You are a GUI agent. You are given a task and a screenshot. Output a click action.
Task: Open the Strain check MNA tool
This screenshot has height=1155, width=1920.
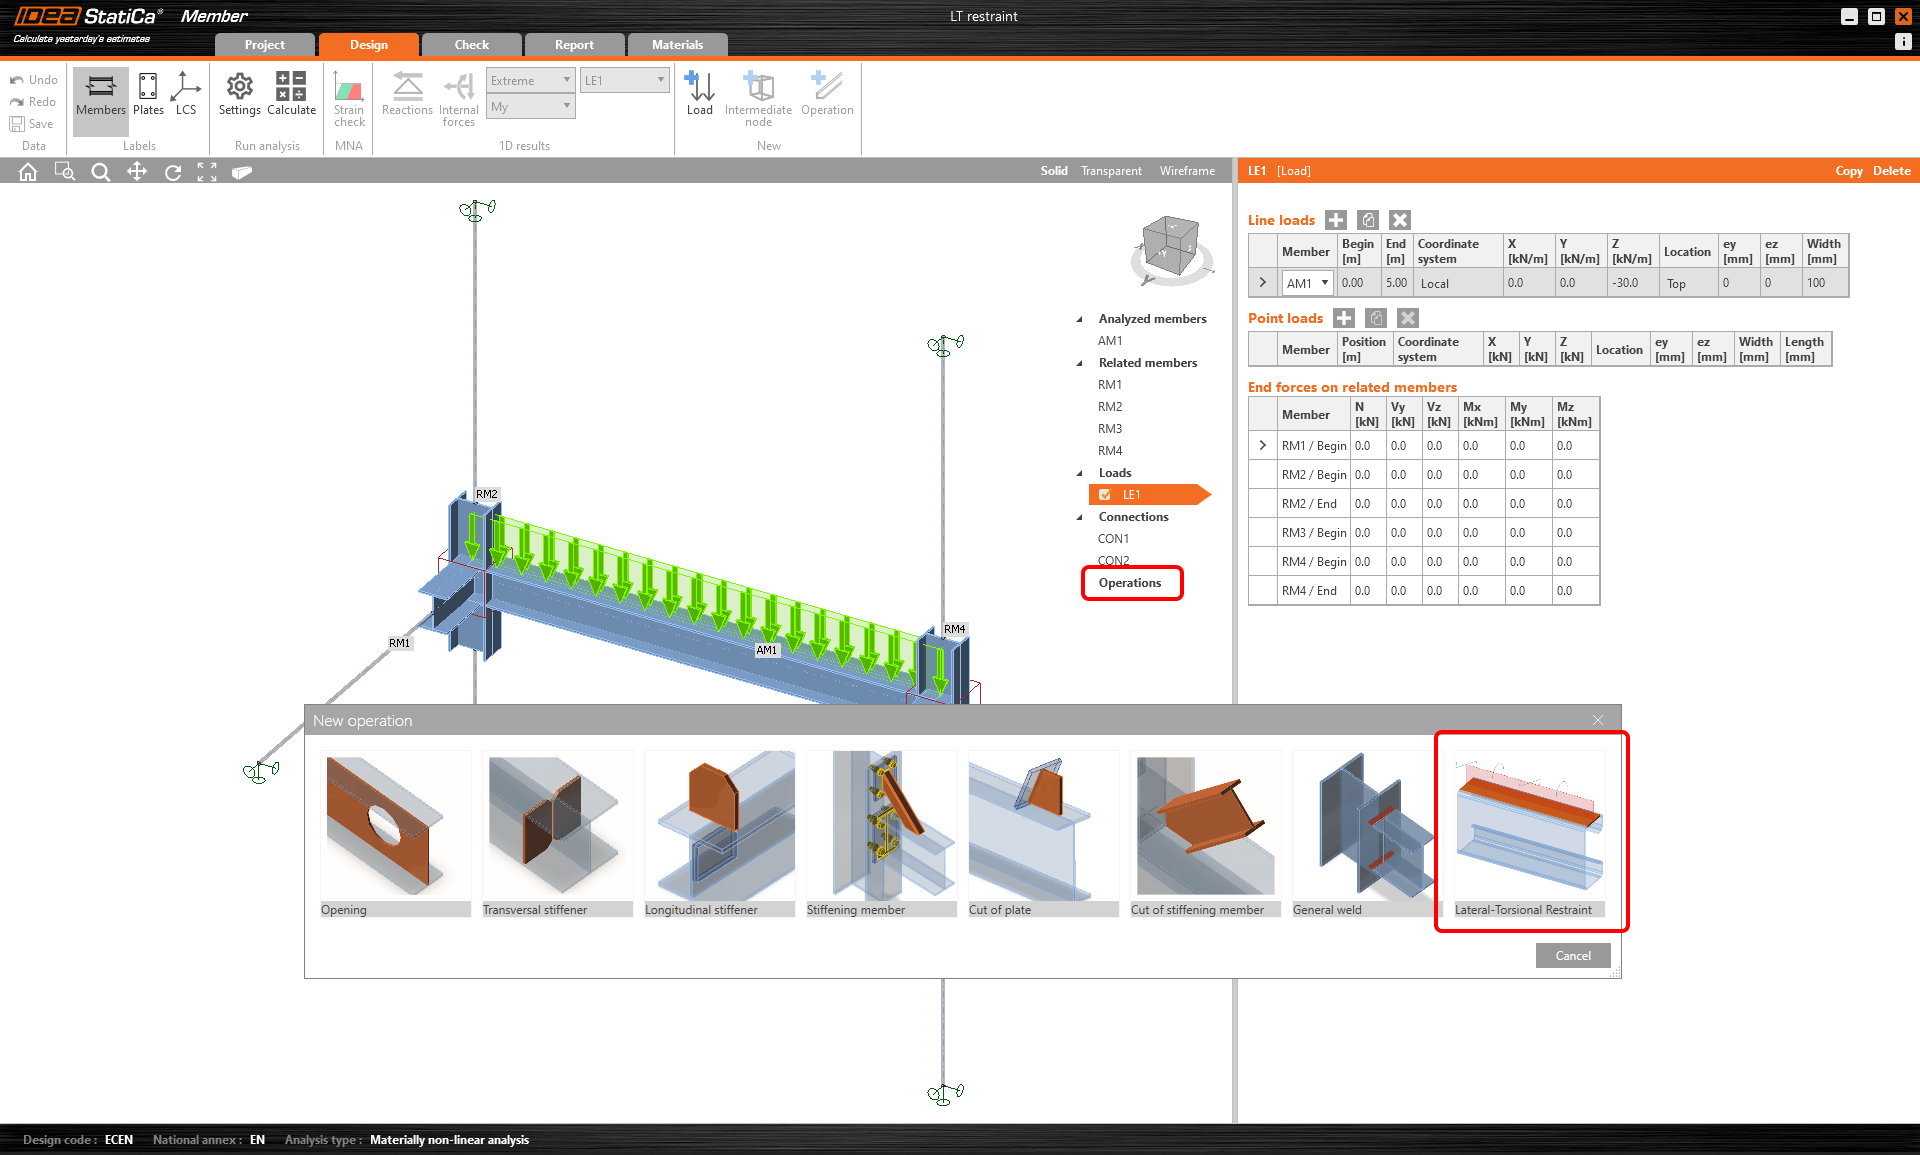(x=348, y=100)
